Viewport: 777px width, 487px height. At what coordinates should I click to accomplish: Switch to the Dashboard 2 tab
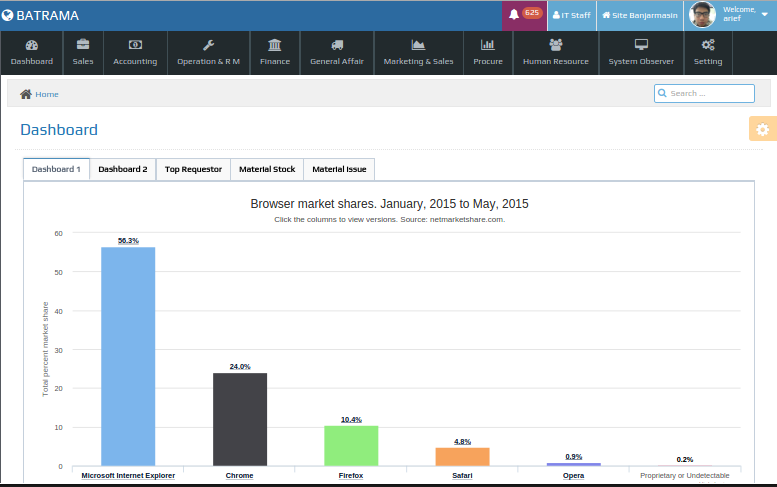123,169
